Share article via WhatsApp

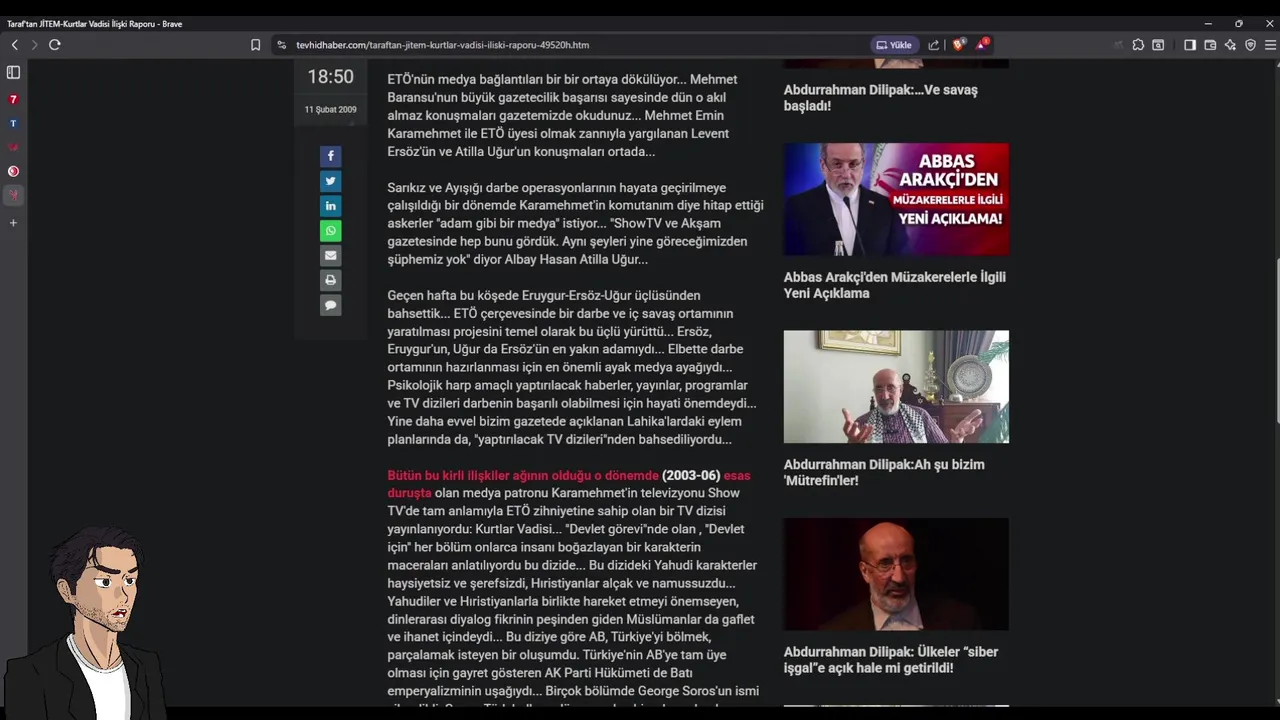(330, 231)
